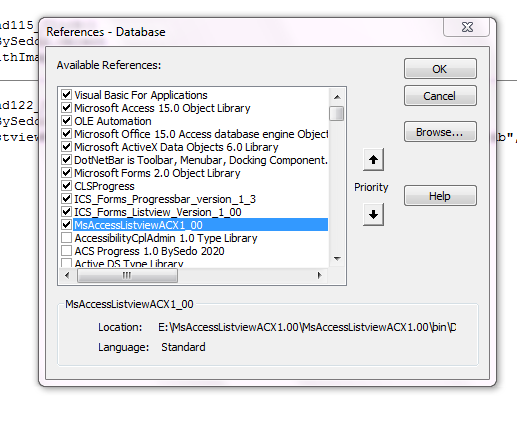Toggle ICS_Forms_Progressbar_version_1_3 checkbox
This screenshot has width=517, height=422.
click(x=66, y=199)
